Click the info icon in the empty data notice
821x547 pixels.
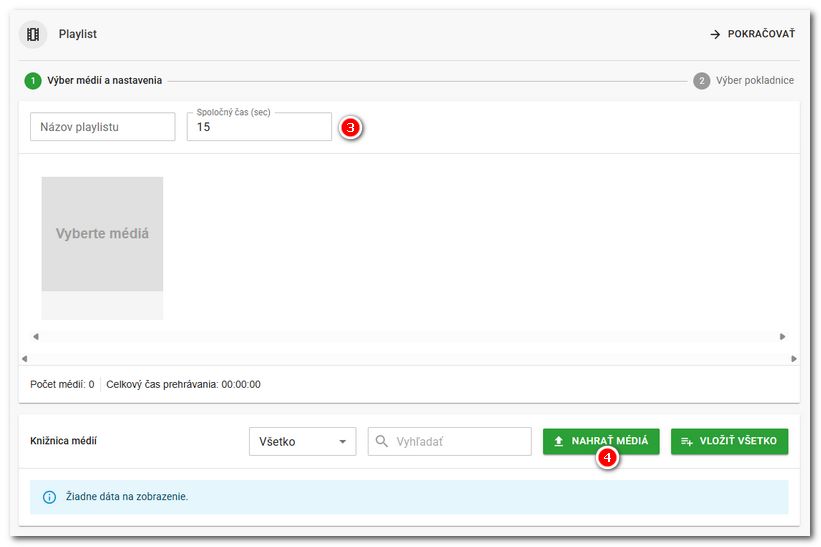click(49, 497)
